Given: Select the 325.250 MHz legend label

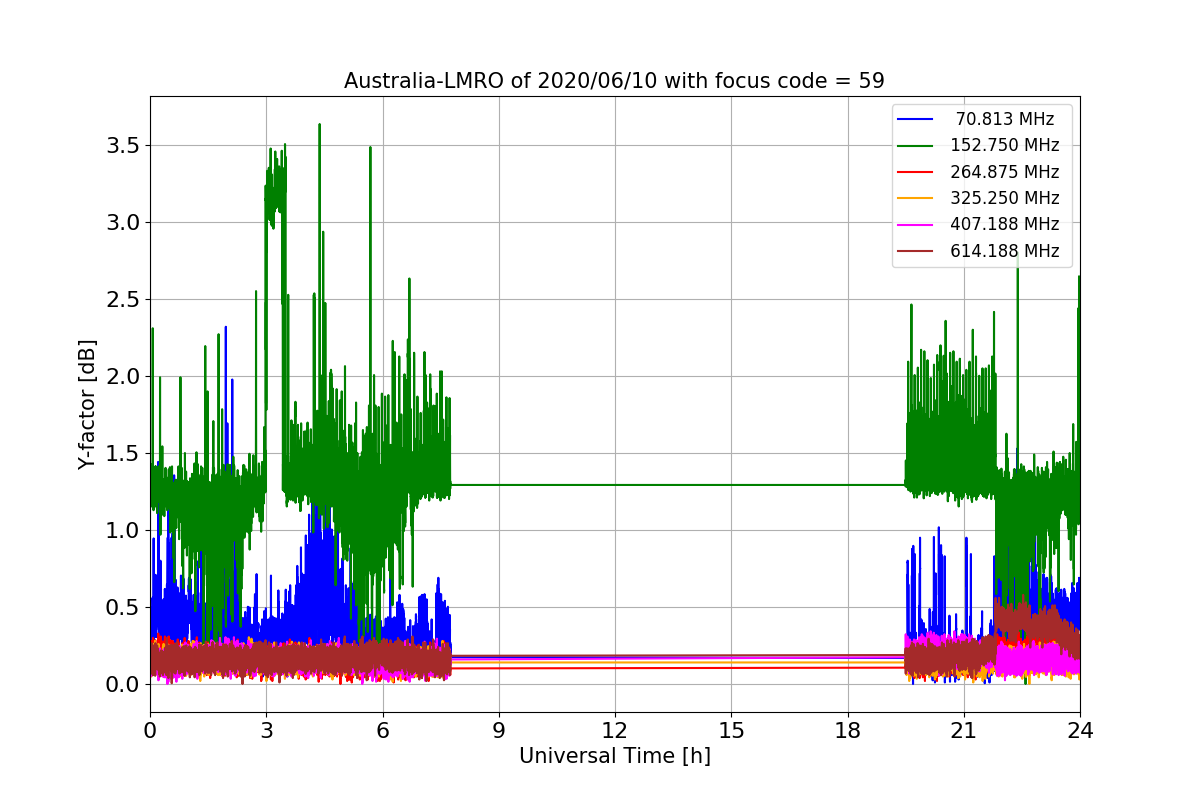Looking at the screenshot, I should click(1005, 198).
